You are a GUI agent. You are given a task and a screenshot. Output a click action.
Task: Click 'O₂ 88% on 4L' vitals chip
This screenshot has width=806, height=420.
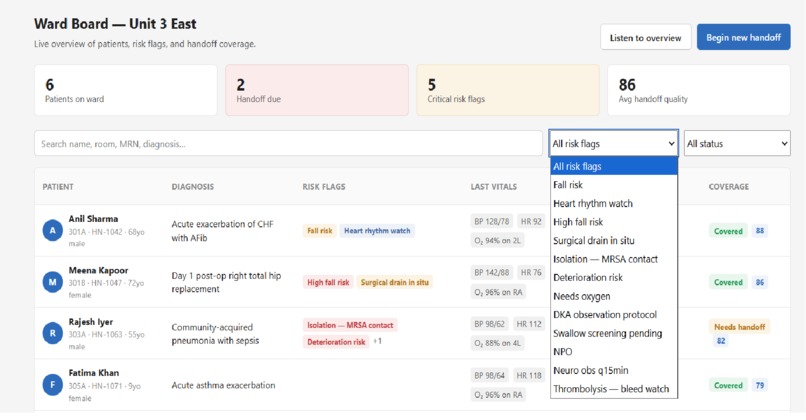pyautogui.click(x=497, y=343)
